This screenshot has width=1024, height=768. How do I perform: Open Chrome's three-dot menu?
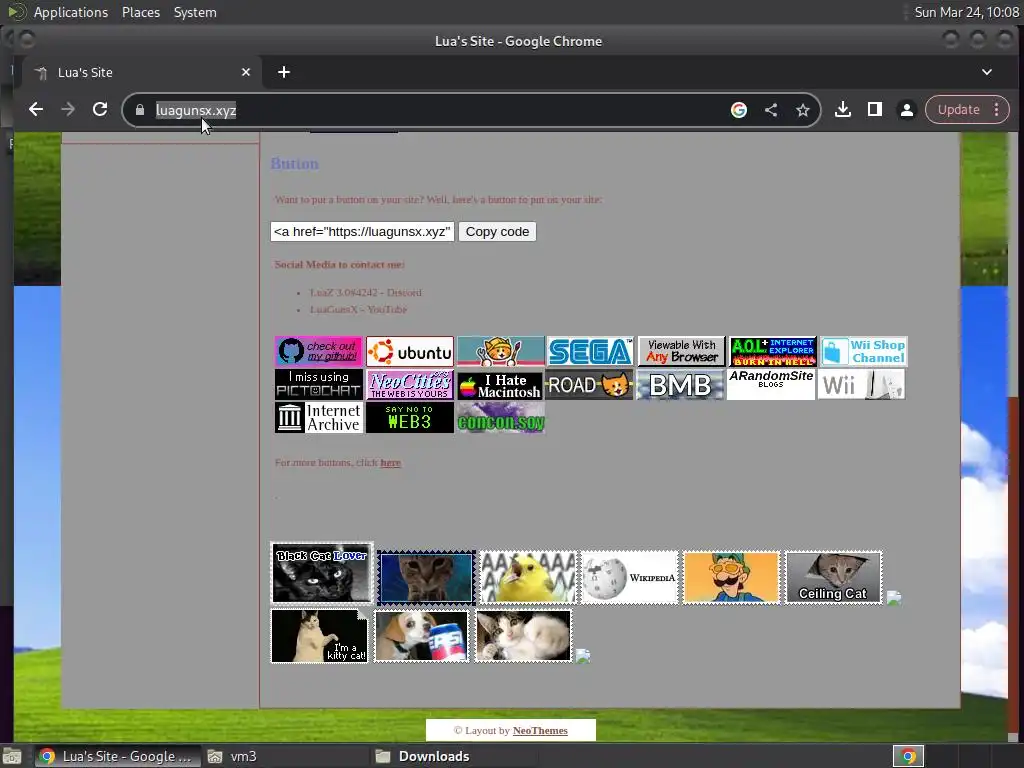pos(997,110)
